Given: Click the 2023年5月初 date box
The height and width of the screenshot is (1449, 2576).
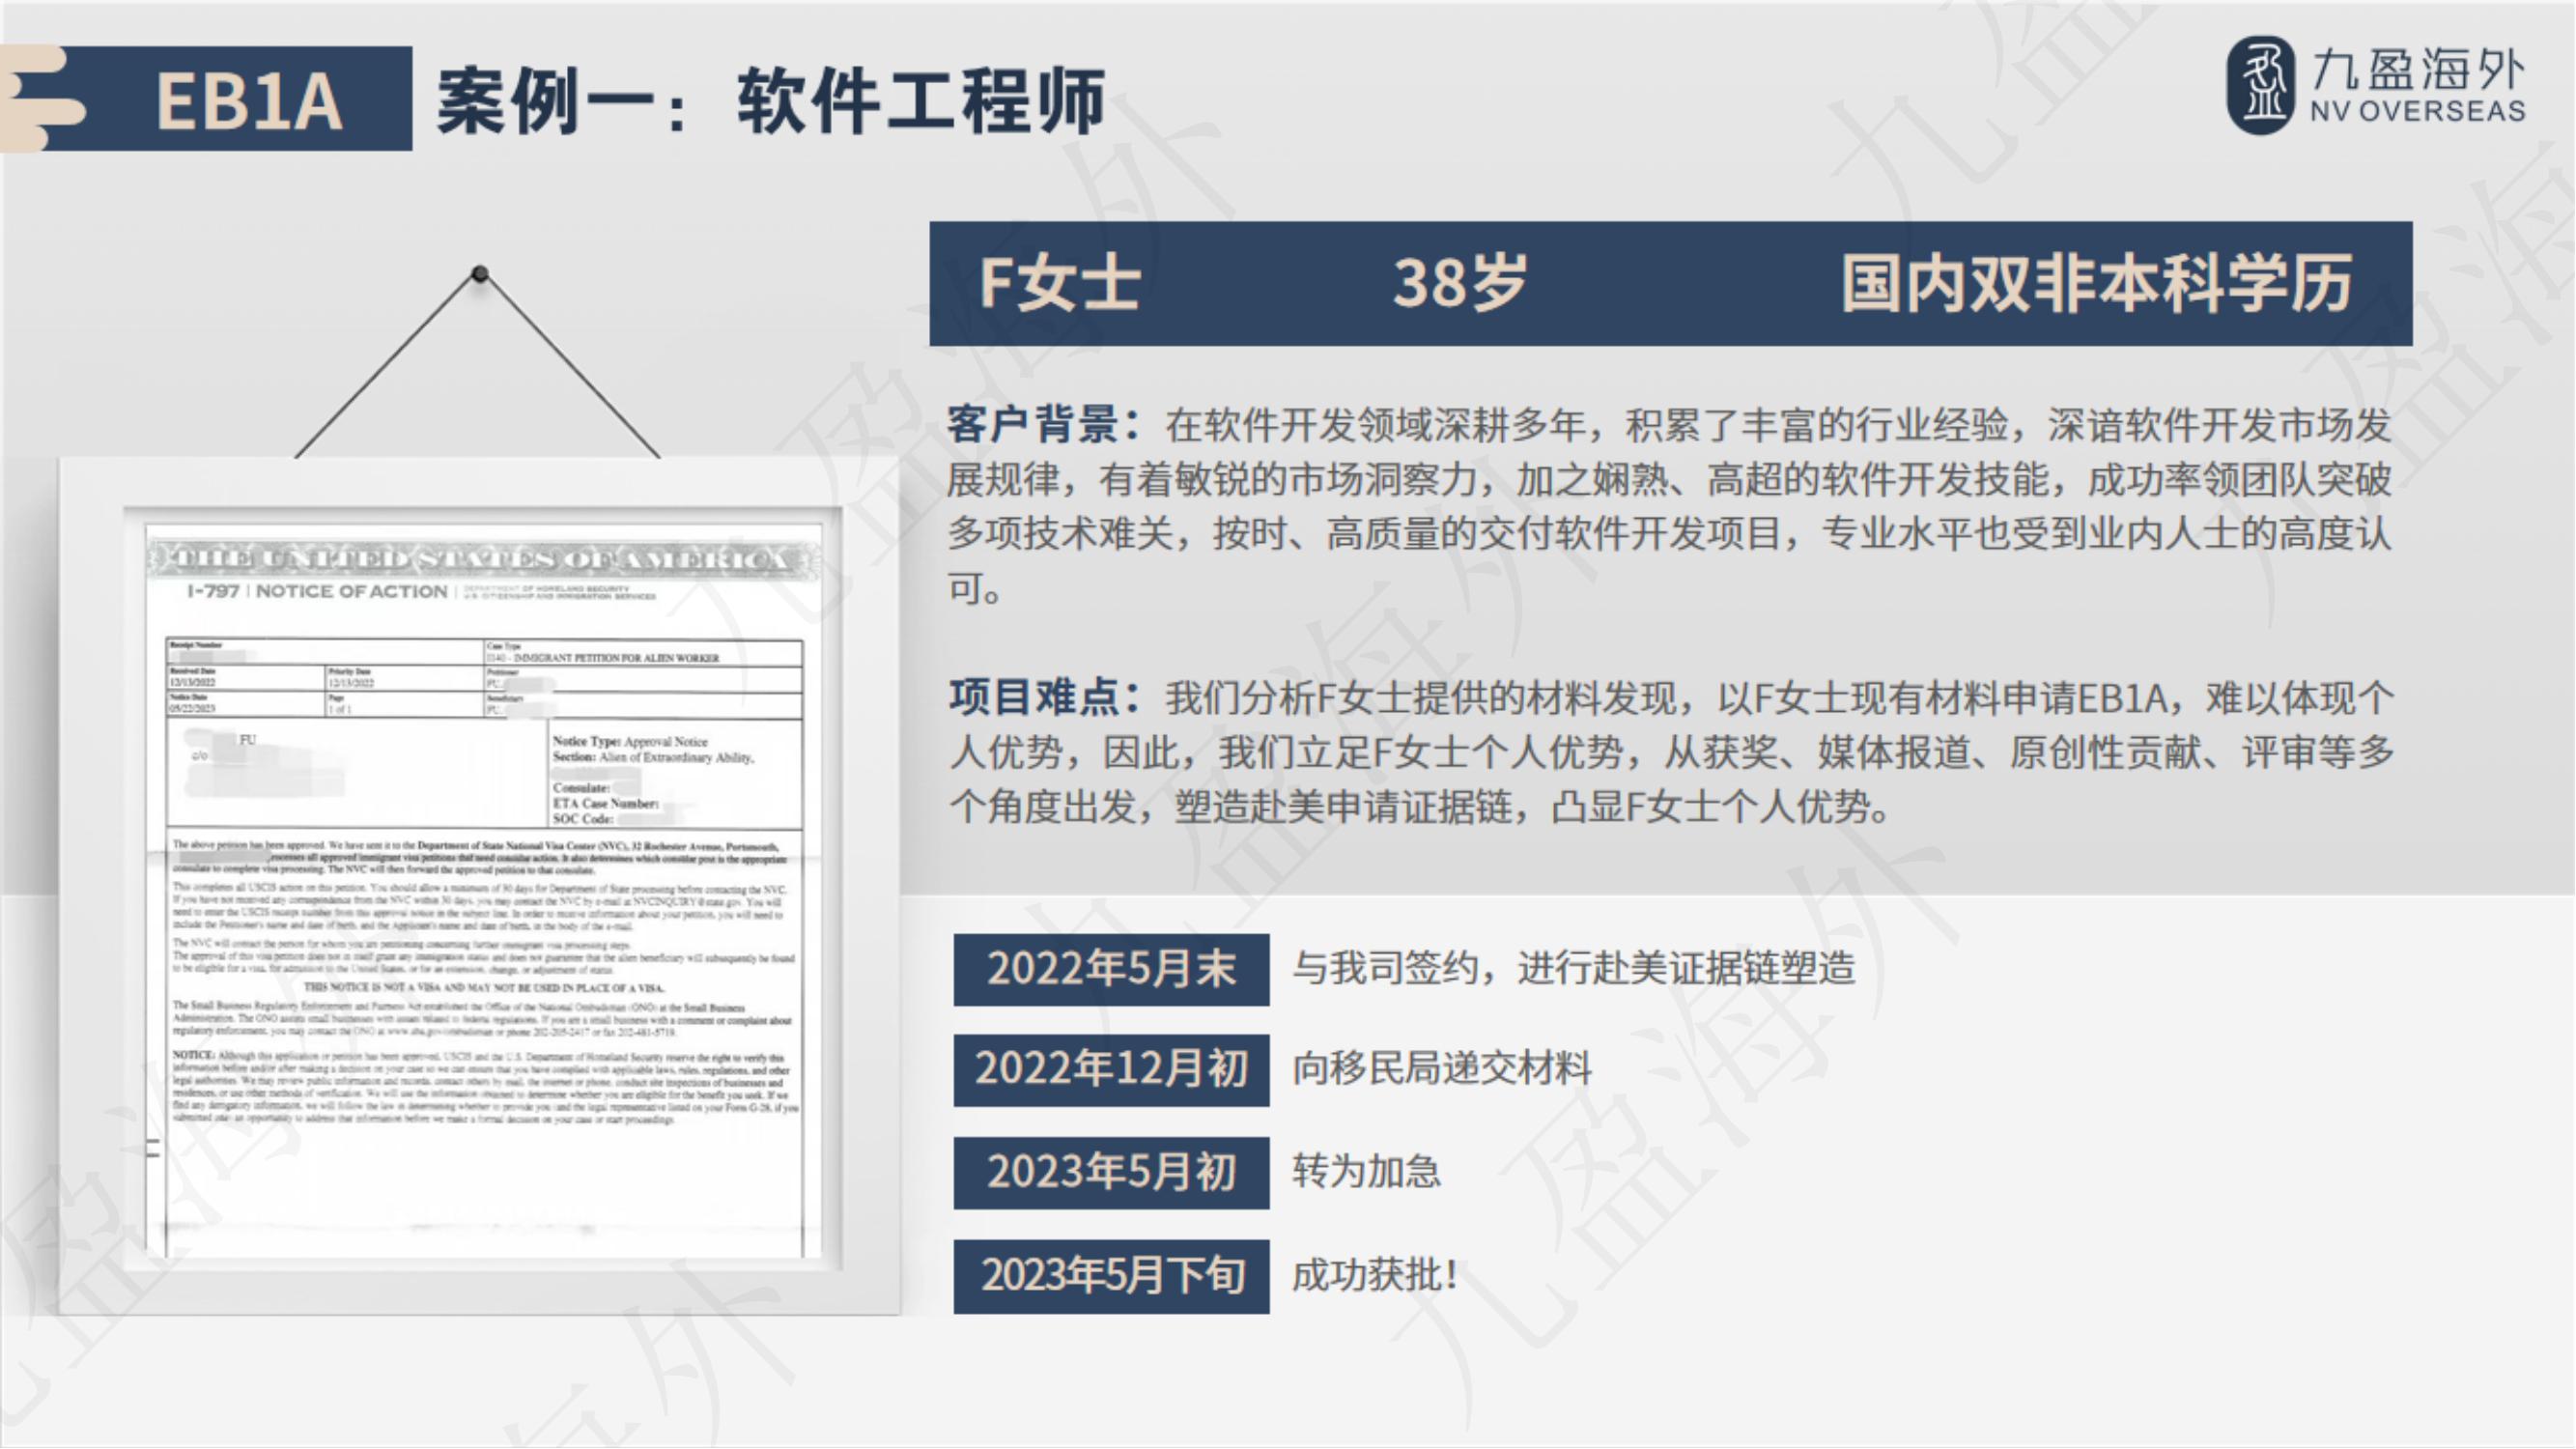Looking at the screenshot, I should tap(1111, 1172).
